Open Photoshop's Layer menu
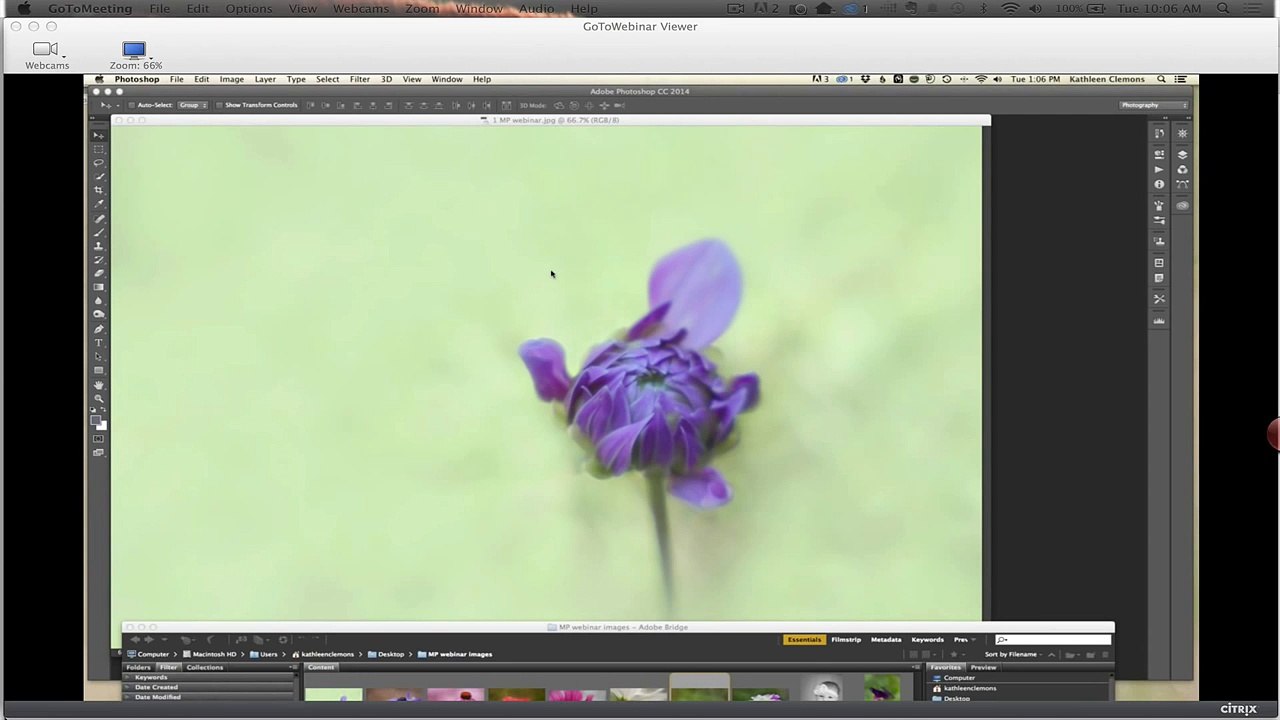Screen dimensions: 1280x720 point(265,79)
